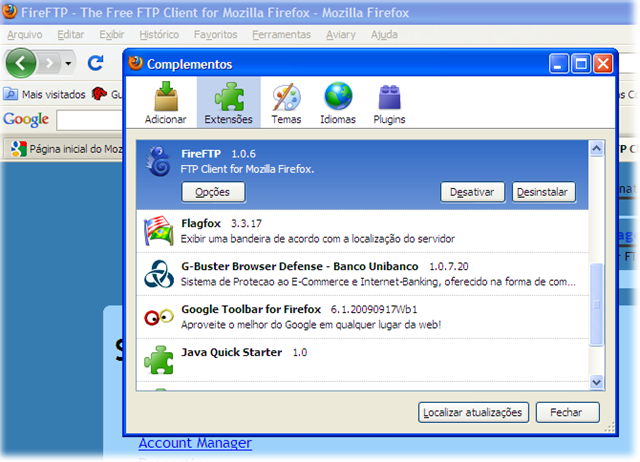Open the history dropdown next to forward button
Image resolution: width=640 pixels, height=462 pixels.
point(68,63)
